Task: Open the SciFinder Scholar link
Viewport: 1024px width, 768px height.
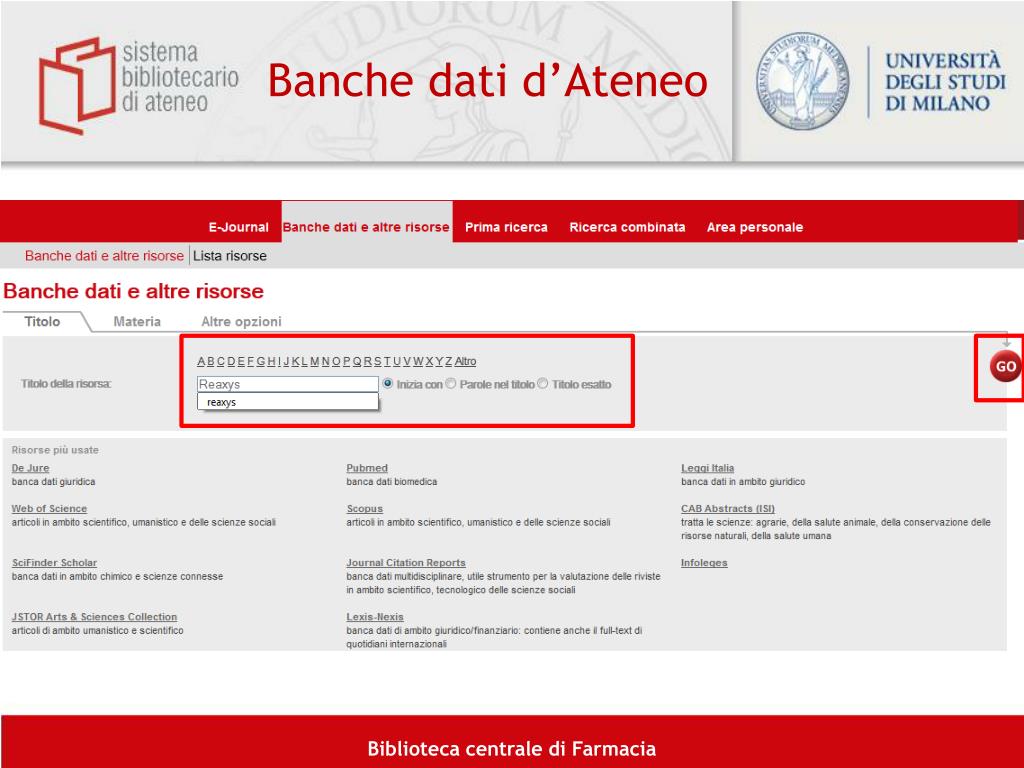Action: (x=54, y=563)
